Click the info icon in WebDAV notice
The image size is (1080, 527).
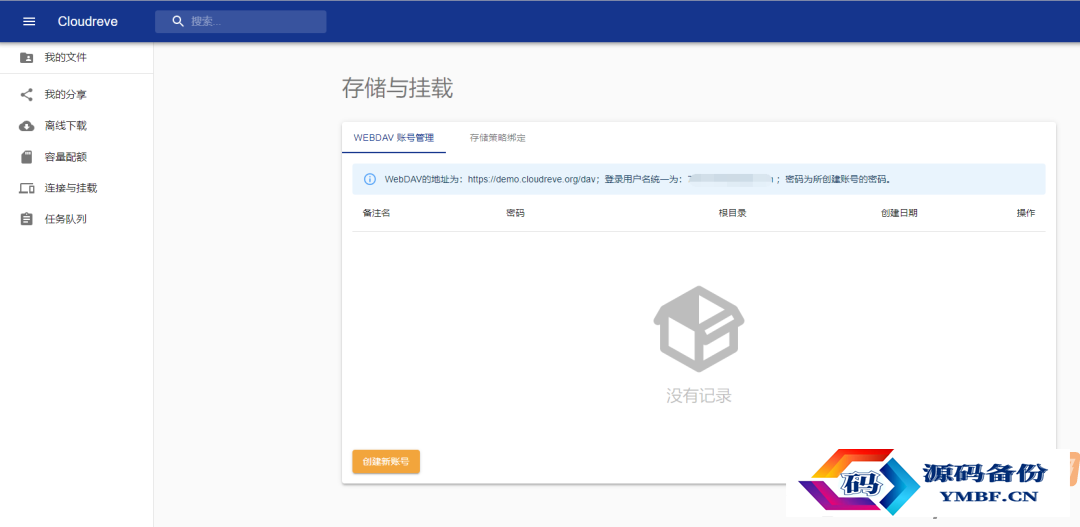[370, 179]
